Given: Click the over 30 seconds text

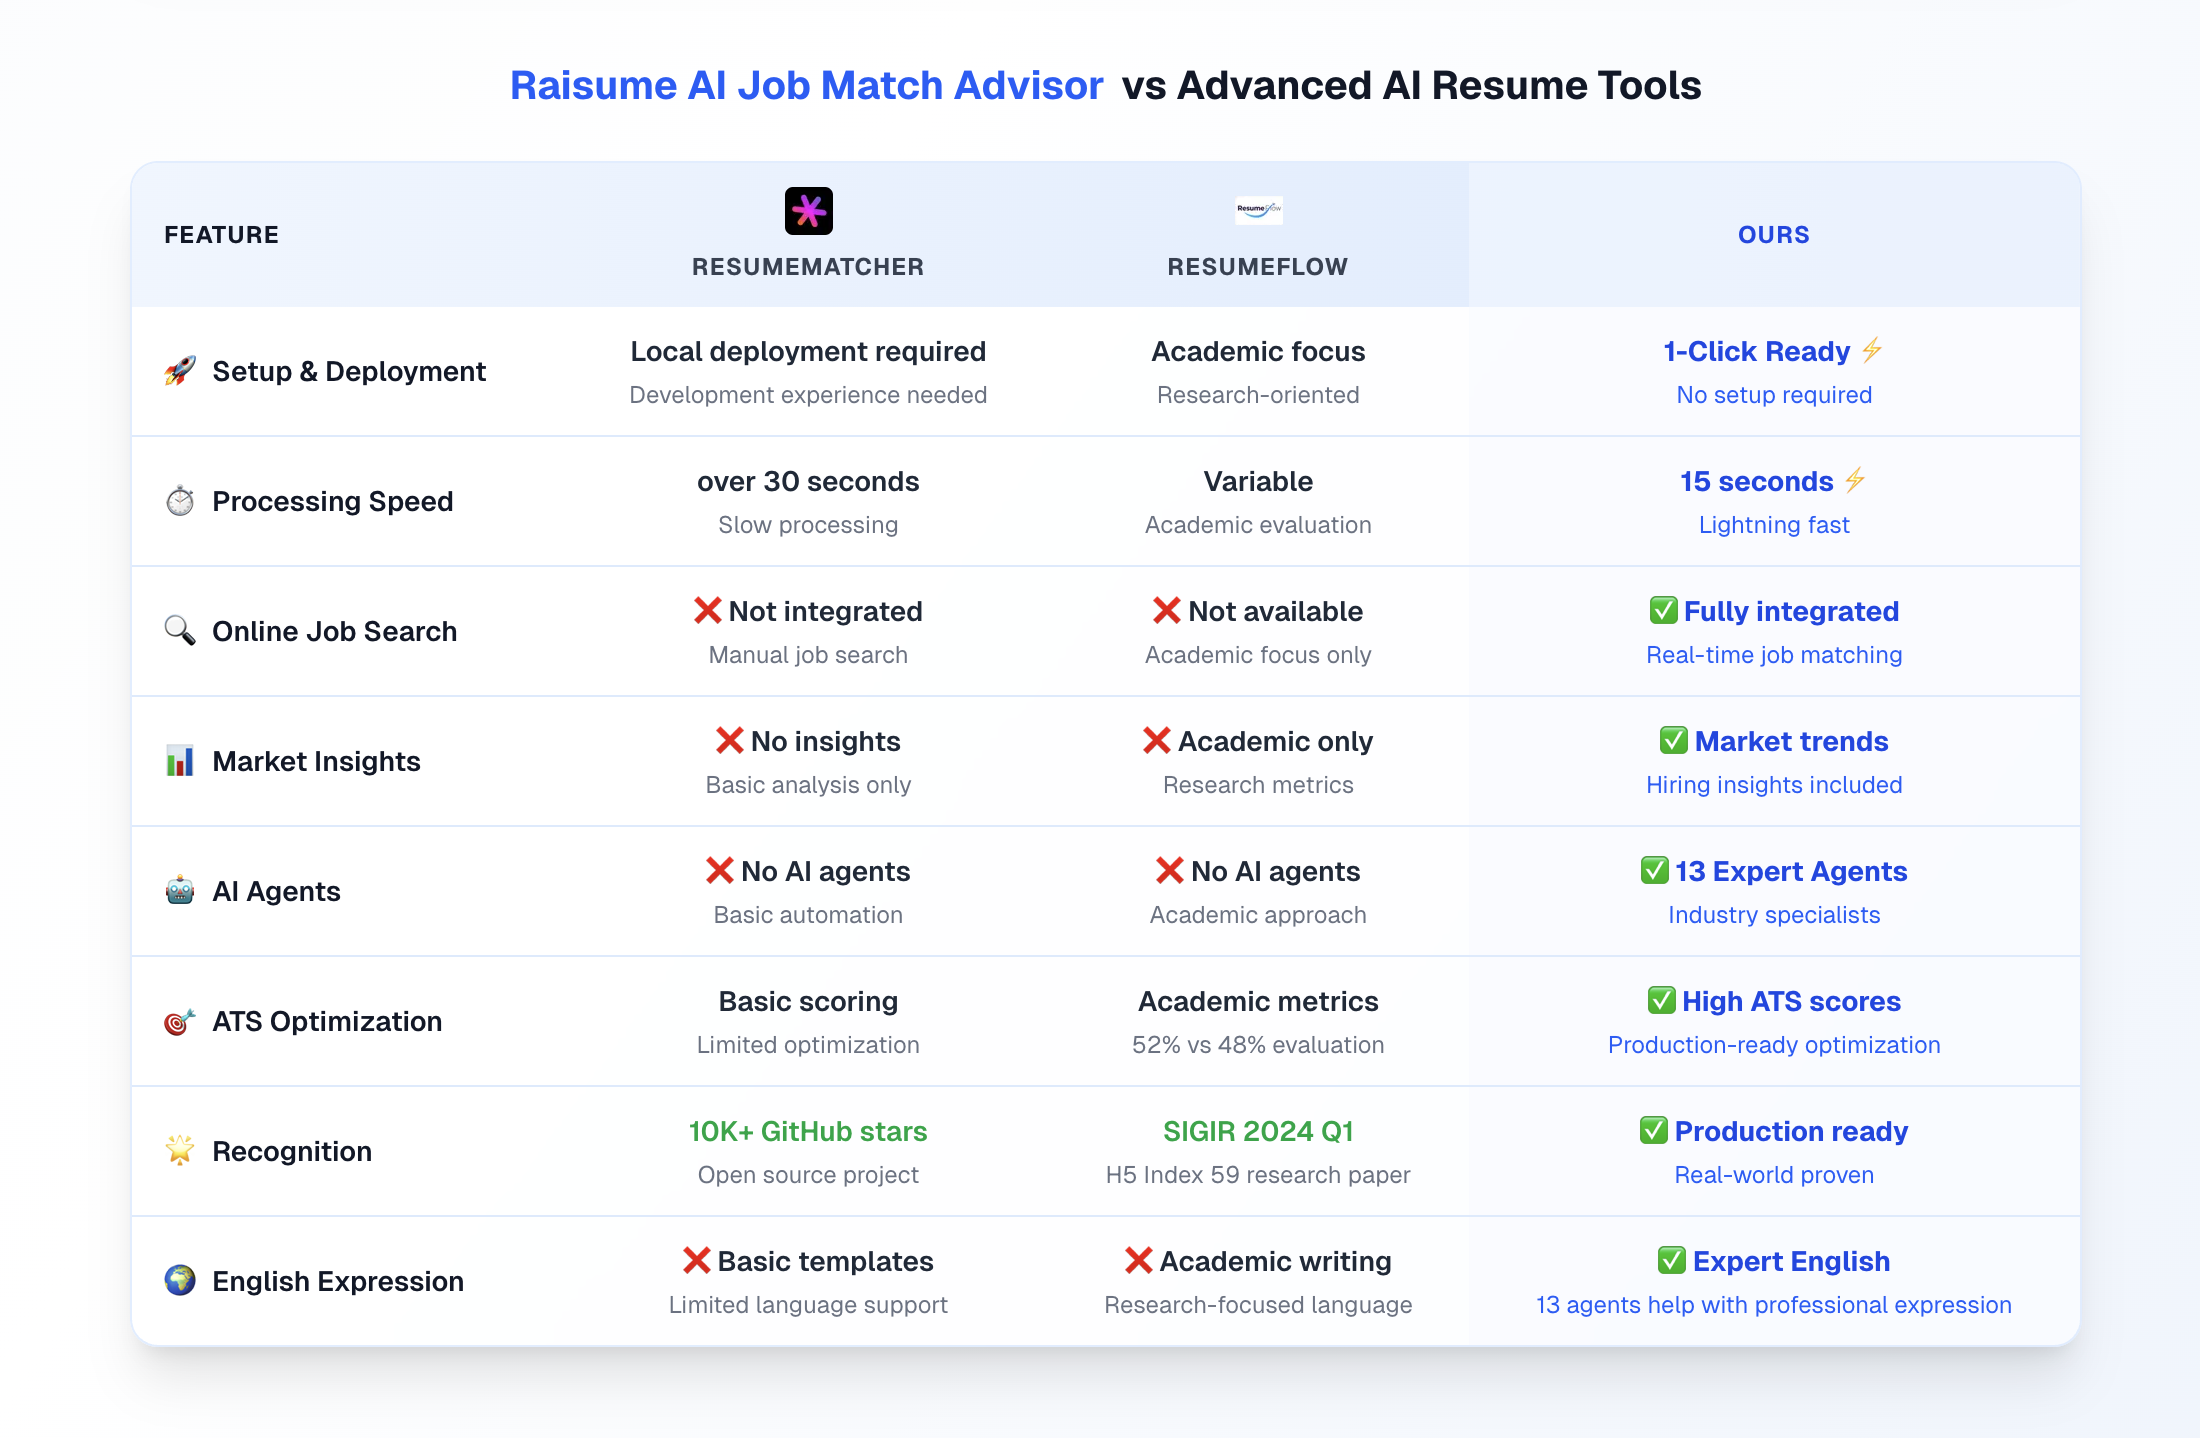Looking at the screenshot, I should [808, 482].
